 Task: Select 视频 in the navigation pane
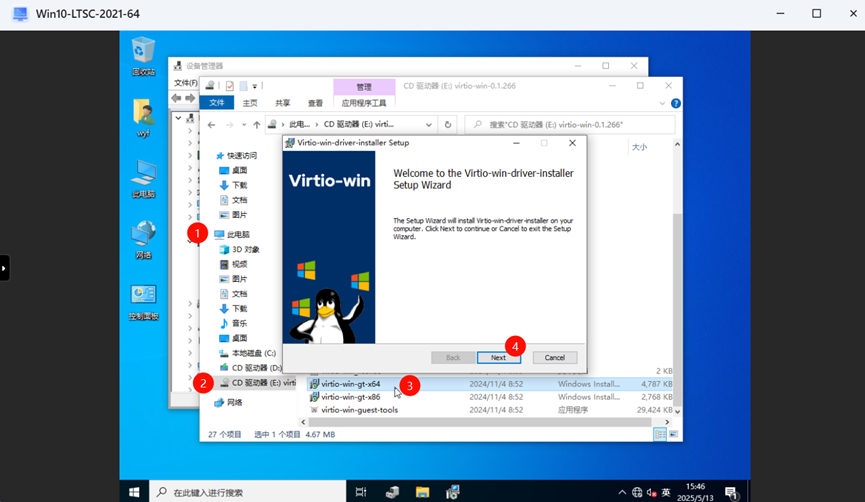click(x=233, y=264)
